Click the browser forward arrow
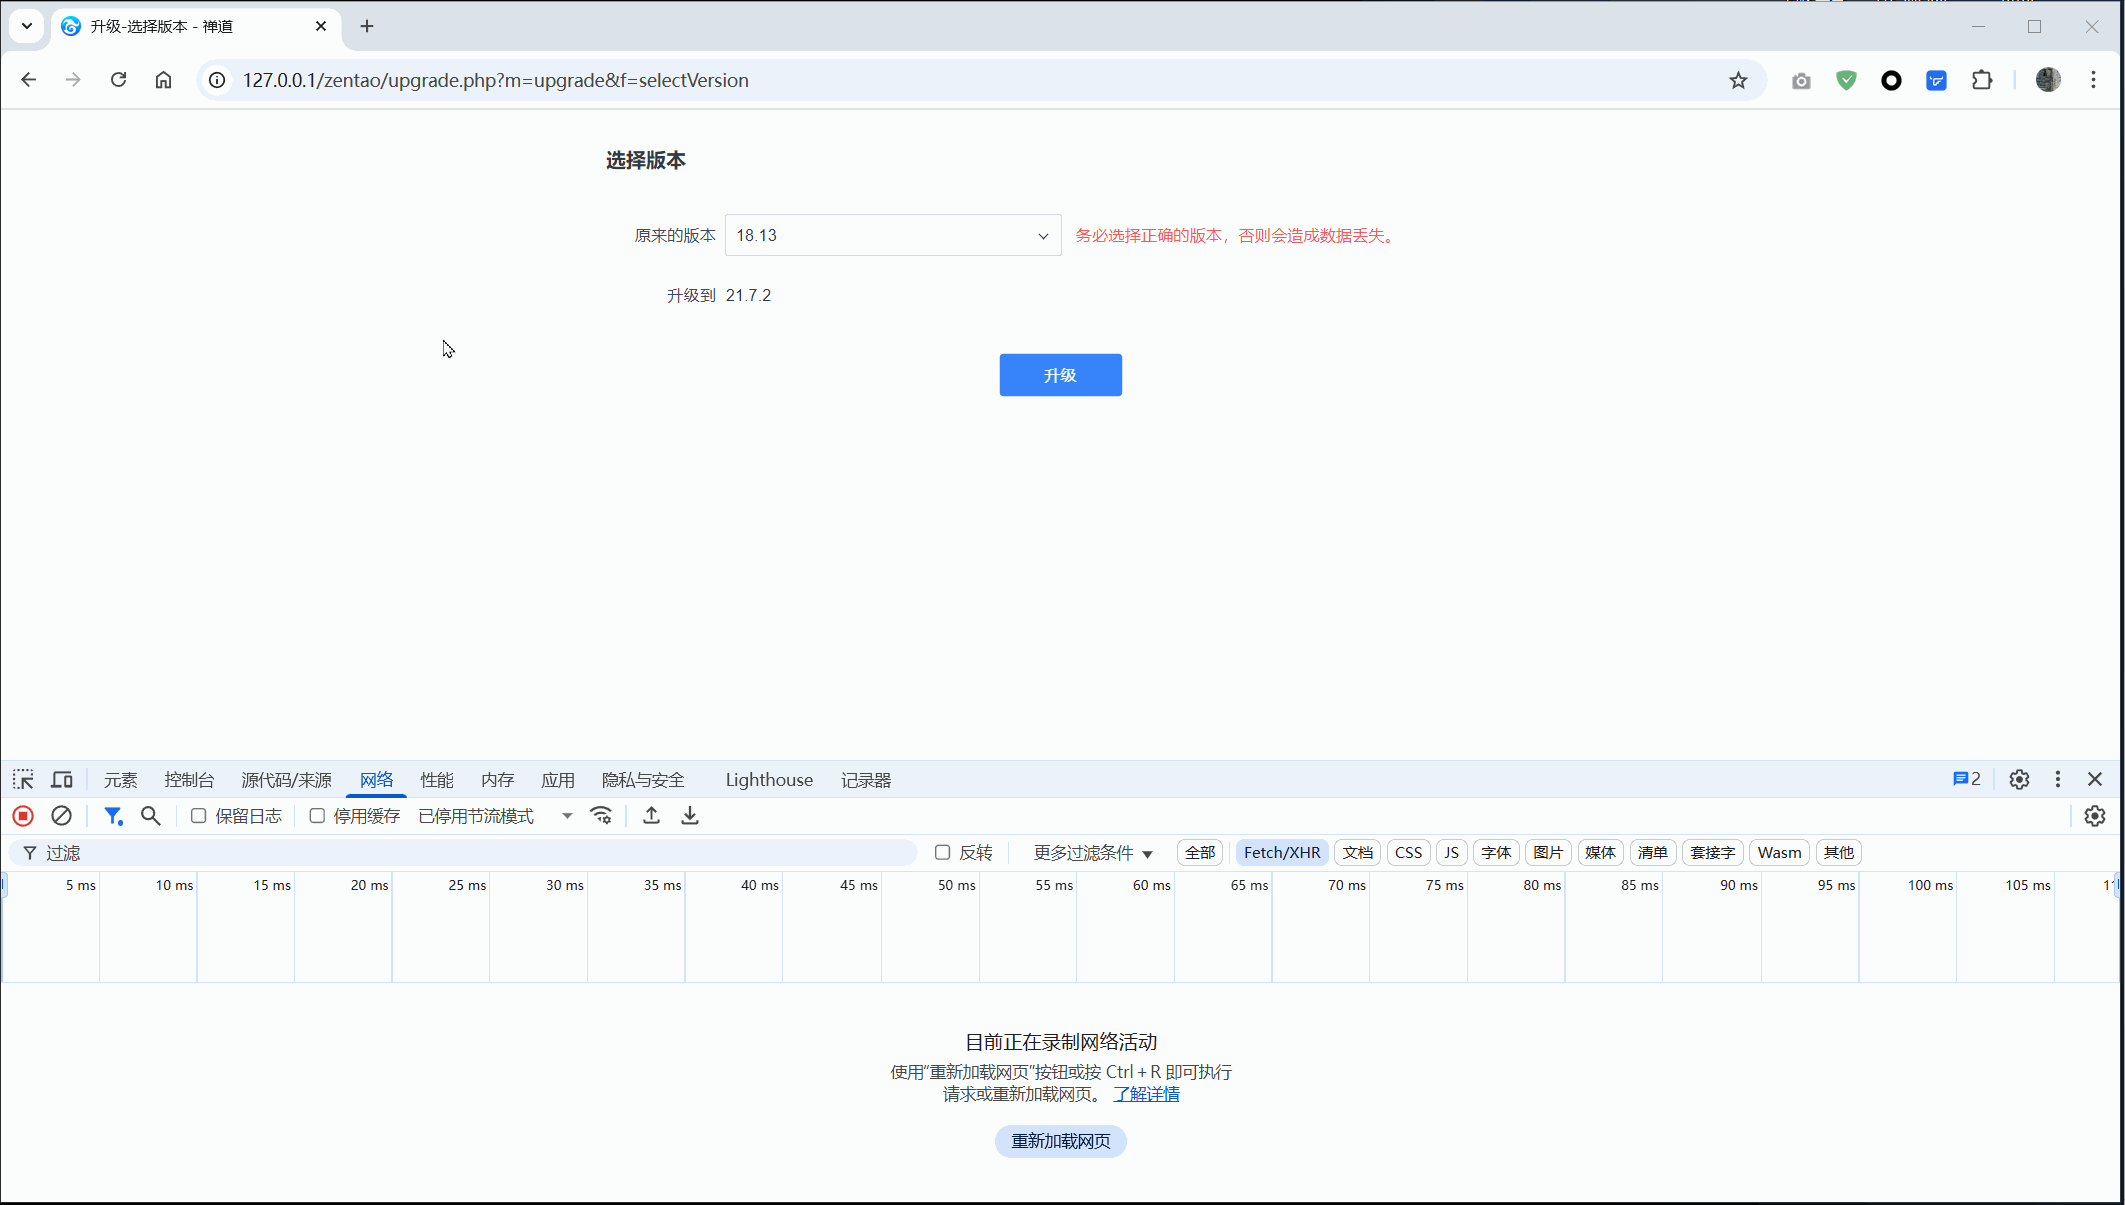Screen dimensions: 2125x1205 coord(73,80)
